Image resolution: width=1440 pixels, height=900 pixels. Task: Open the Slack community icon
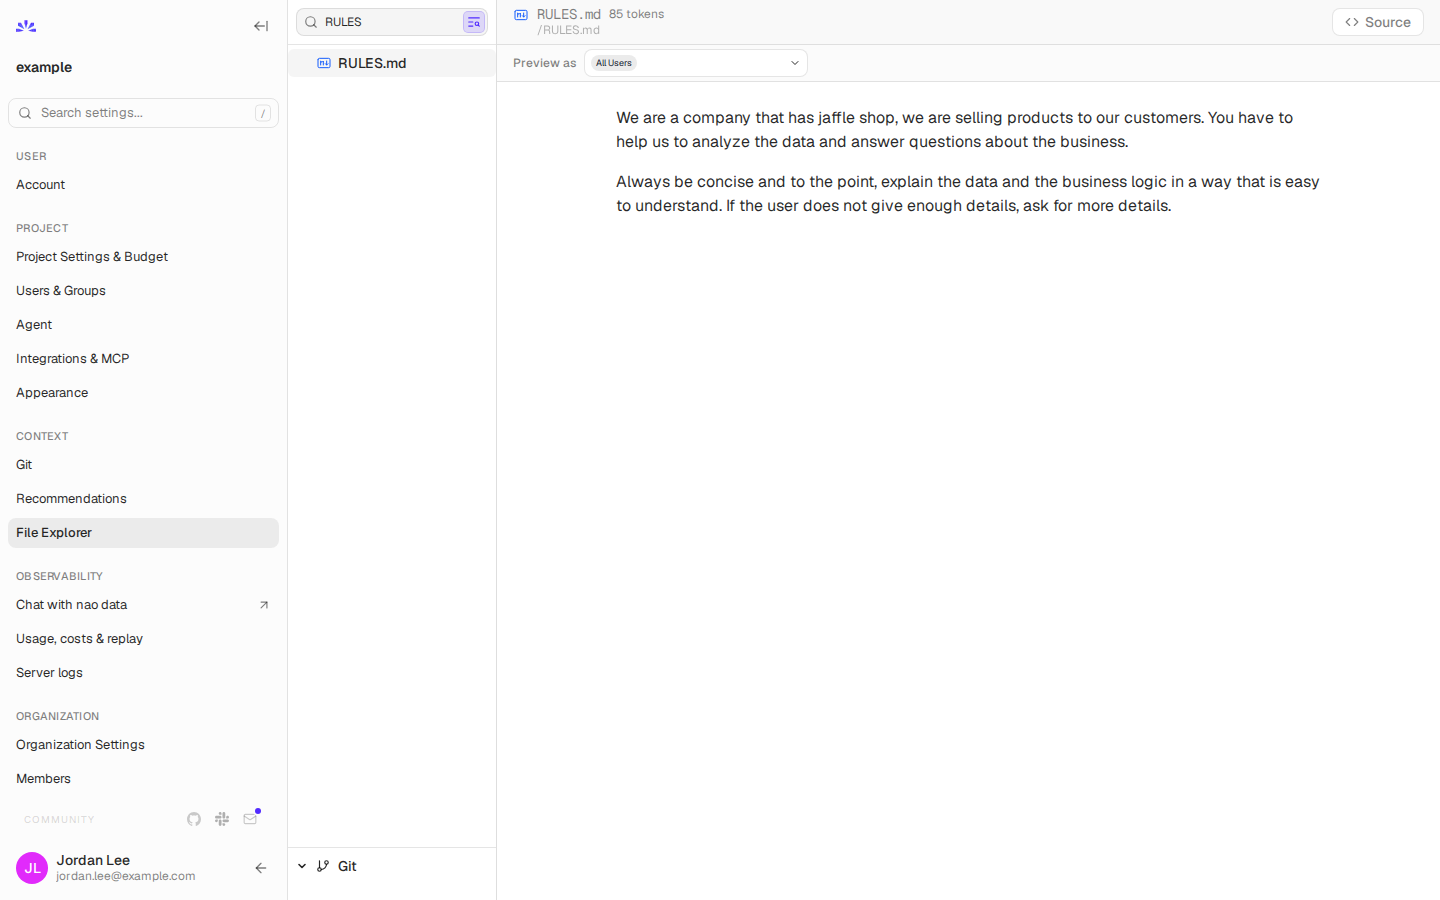(222, 819)
